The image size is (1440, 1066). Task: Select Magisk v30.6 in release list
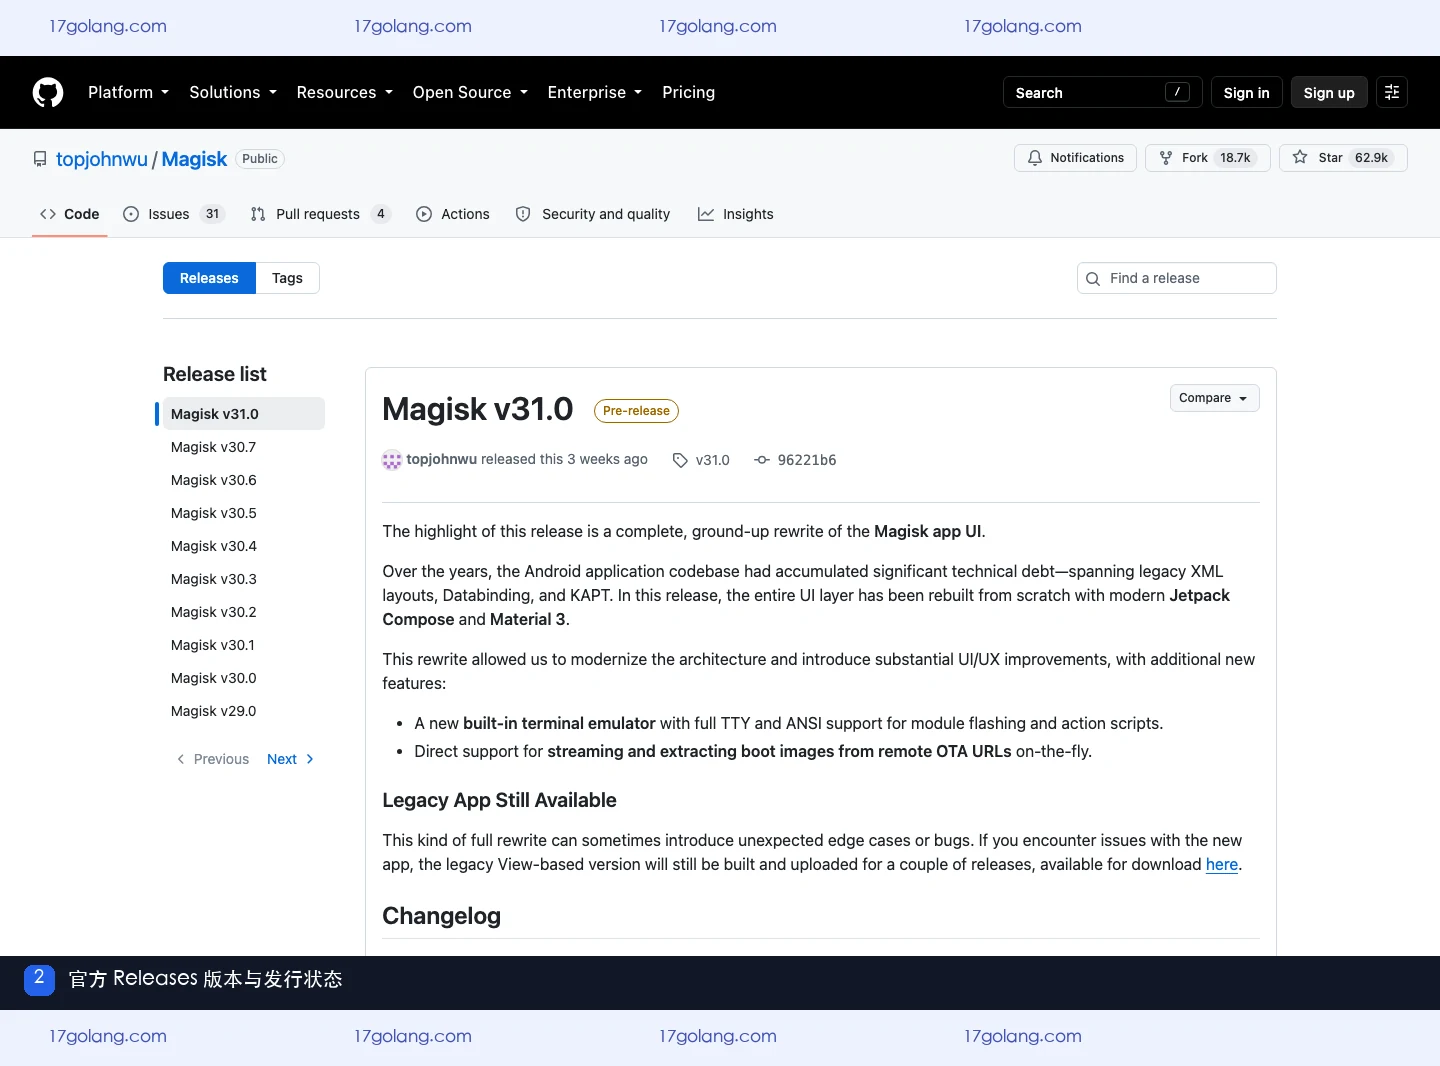coord(243,480)
